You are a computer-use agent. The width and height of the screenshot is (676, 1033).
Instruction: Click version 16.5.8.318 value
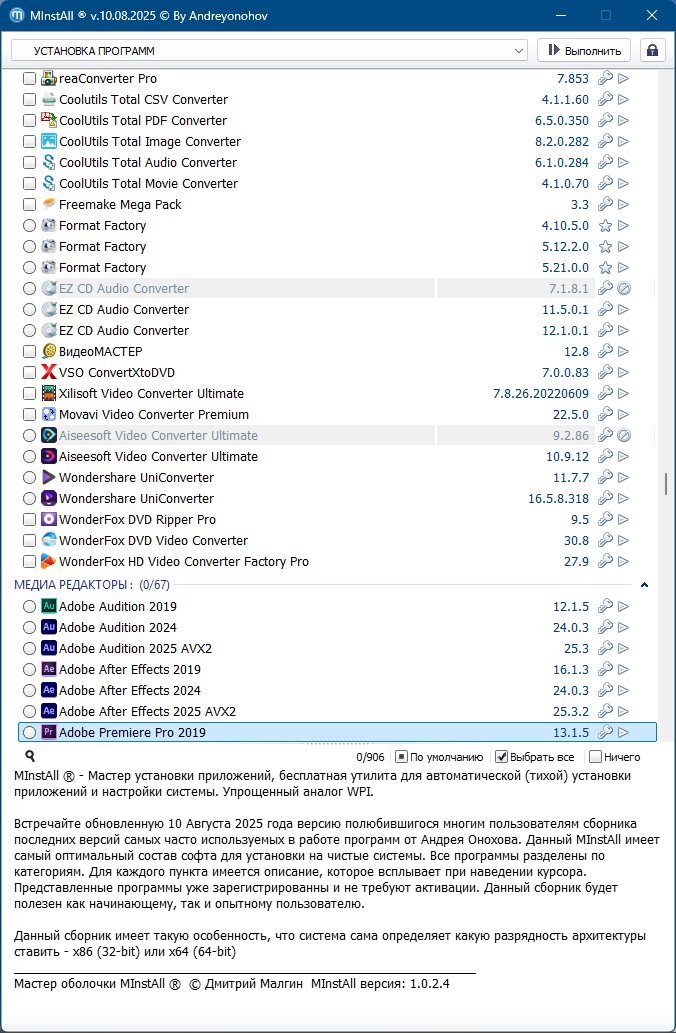coord(559,499)
